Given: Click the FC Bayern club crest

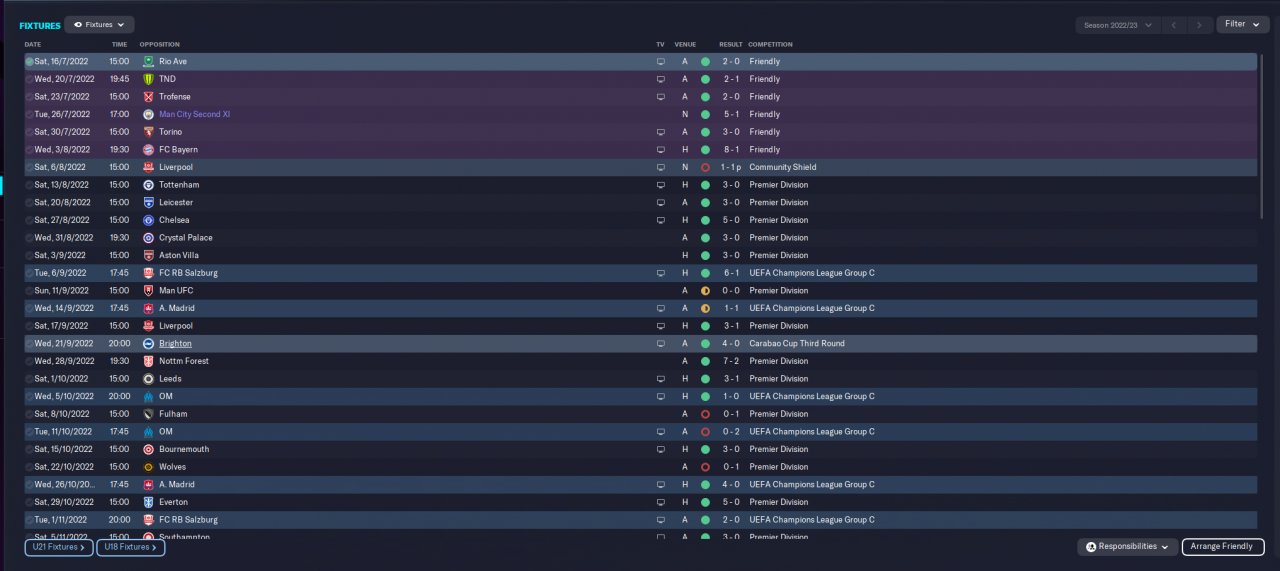Looking at the screenshot, I should [149, 150].
